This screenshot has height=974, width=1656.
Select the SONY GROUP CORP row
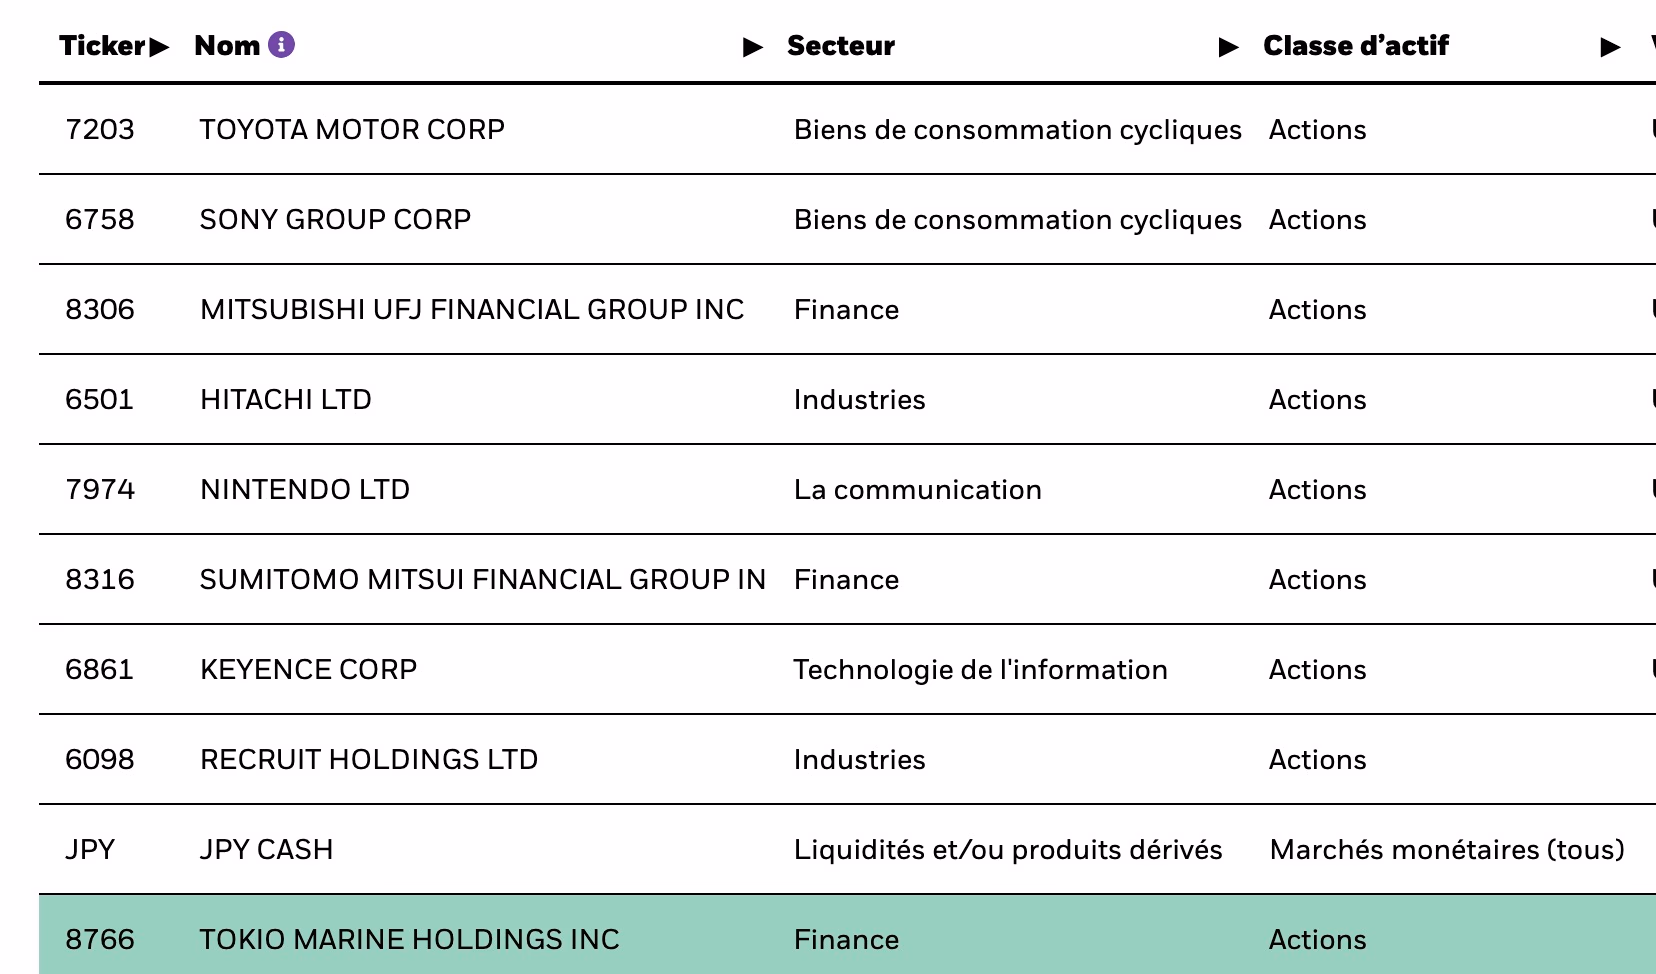[x=335, y=219]
